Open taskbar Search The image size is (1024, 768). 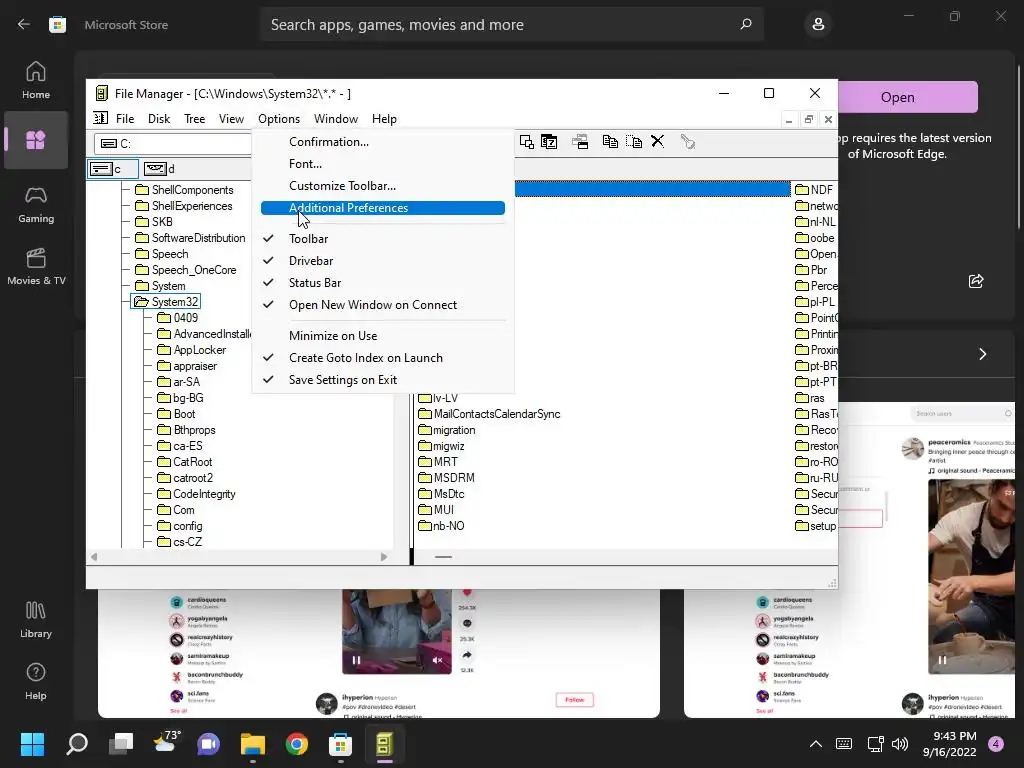tap(76, 744)
